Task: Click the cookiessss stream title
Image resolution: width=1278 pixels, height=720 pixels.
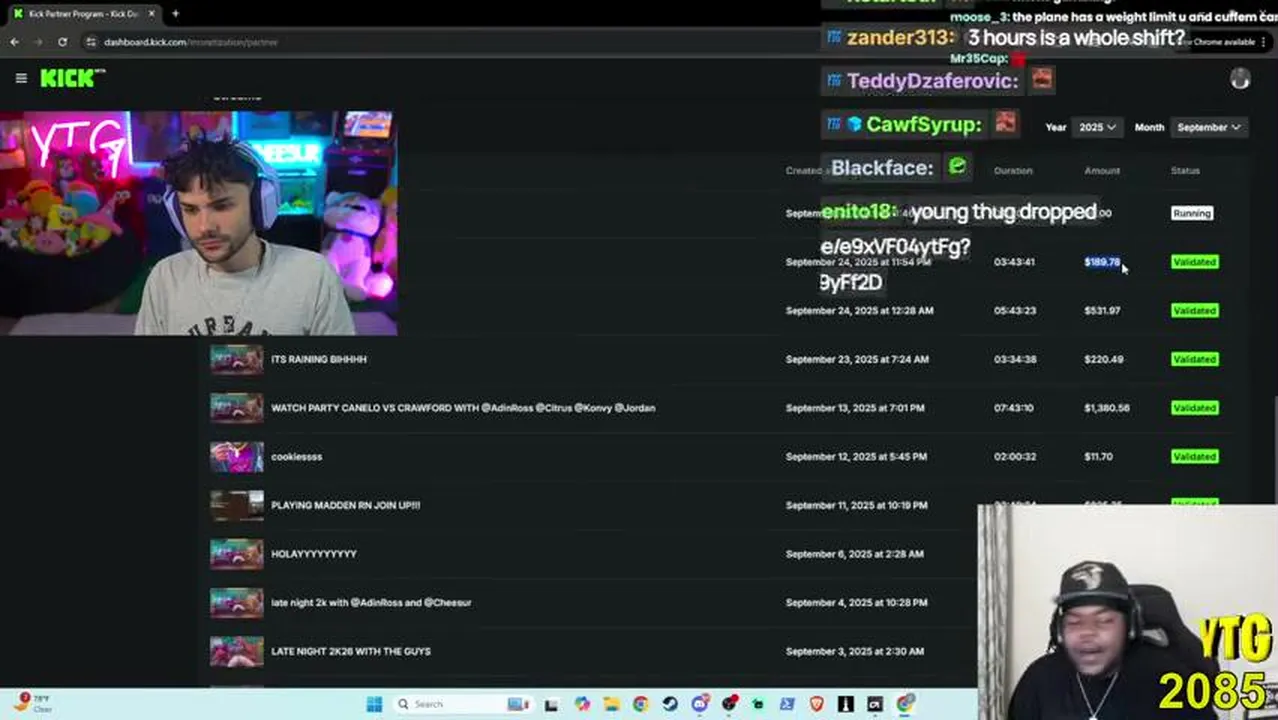Action: pyautogui.click(x=296, y=457)
